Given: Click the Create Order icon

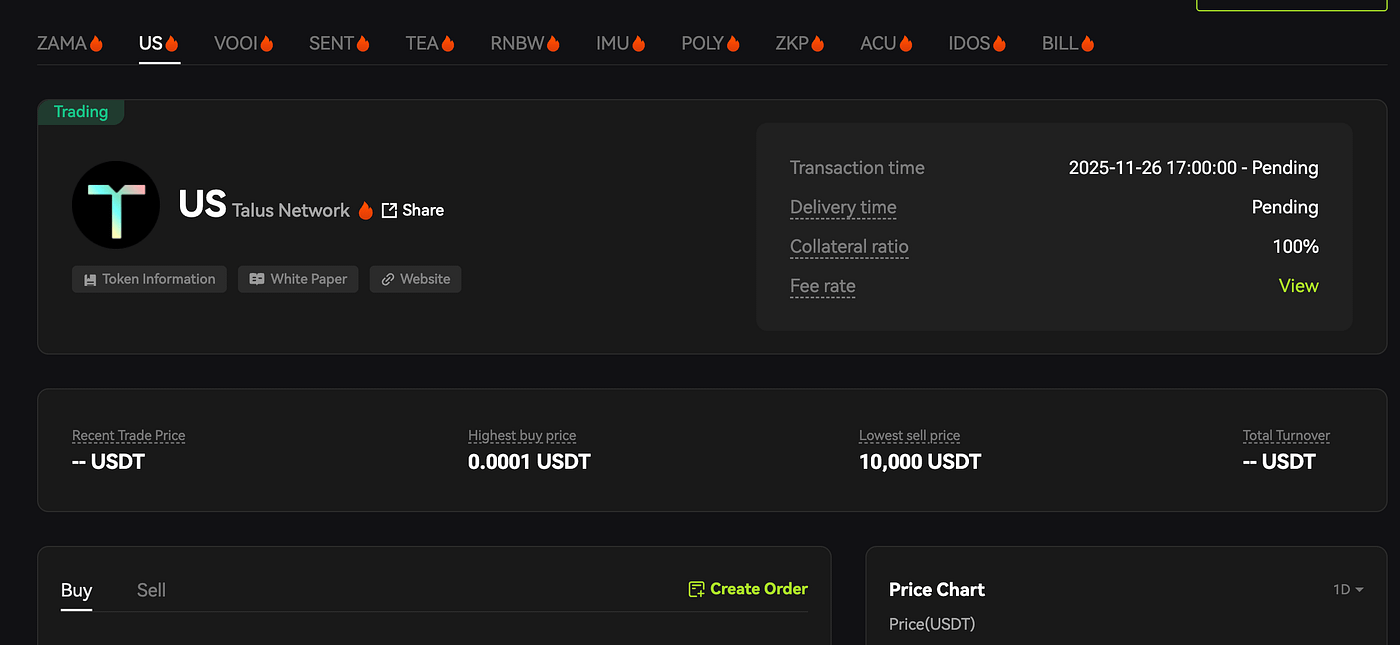Looking at the screenshot, I should point(697,589).
